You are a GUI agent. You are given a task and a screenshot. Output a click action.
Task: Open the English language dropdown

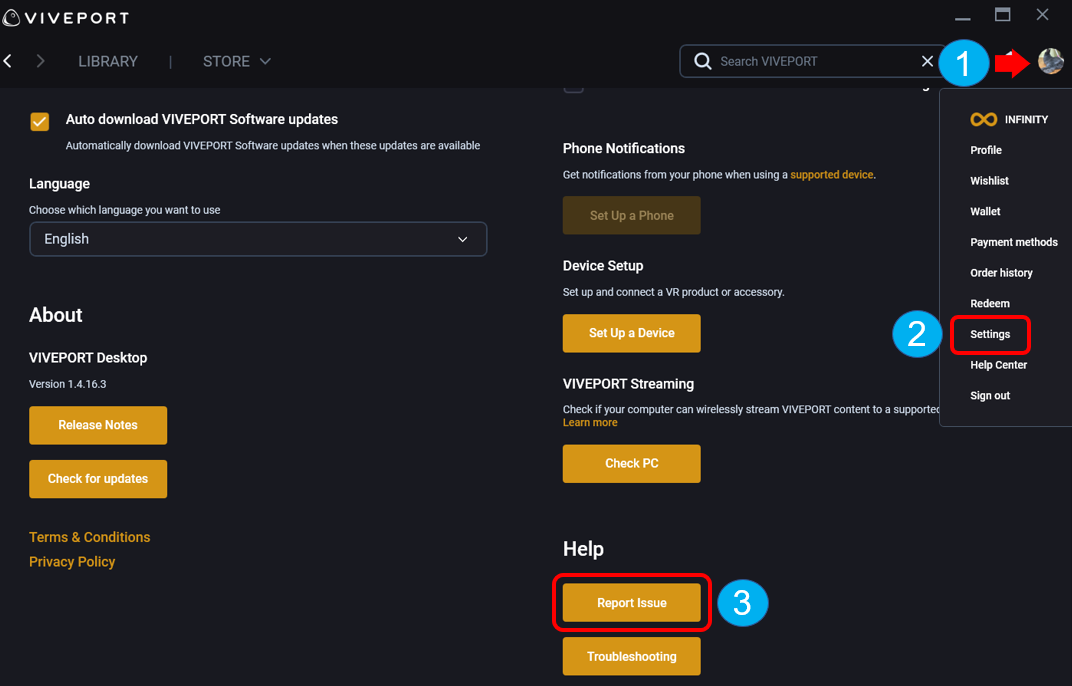(258, 239)
